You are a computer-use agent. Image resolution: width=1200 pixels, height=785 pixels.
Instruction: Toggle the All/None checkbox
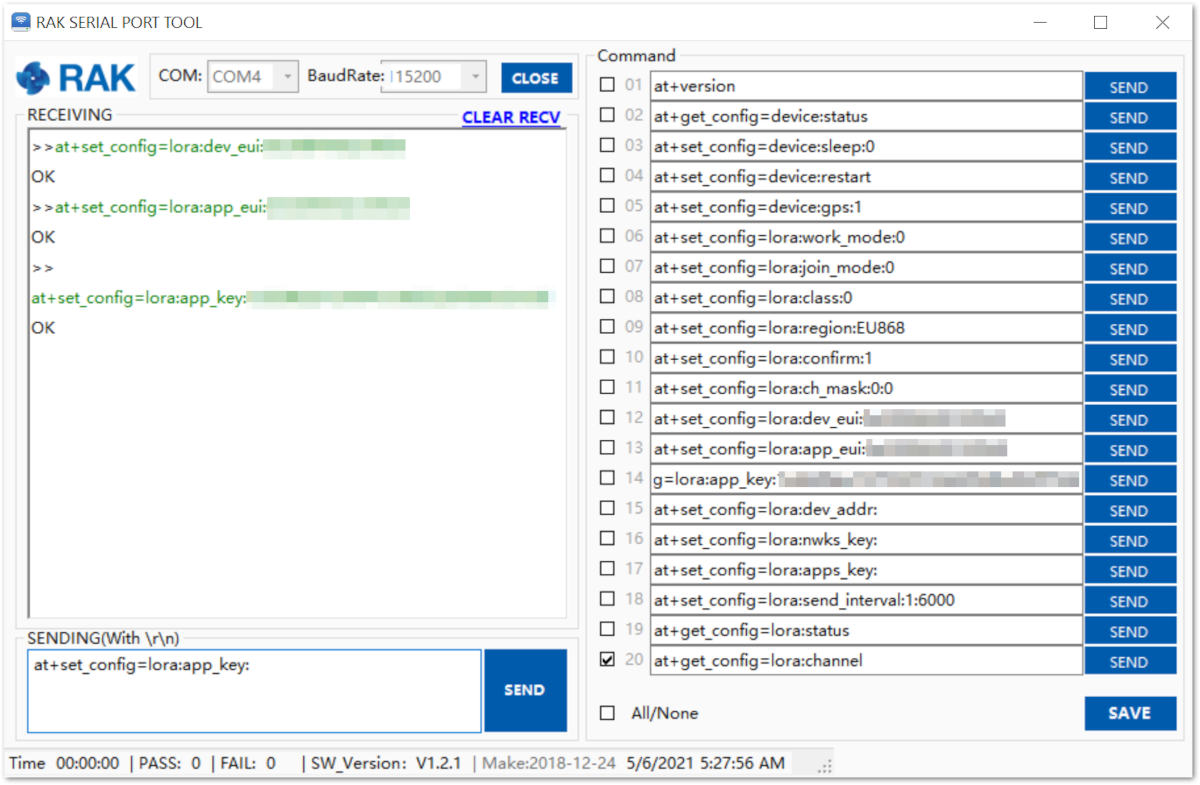(x=607, y=713)
